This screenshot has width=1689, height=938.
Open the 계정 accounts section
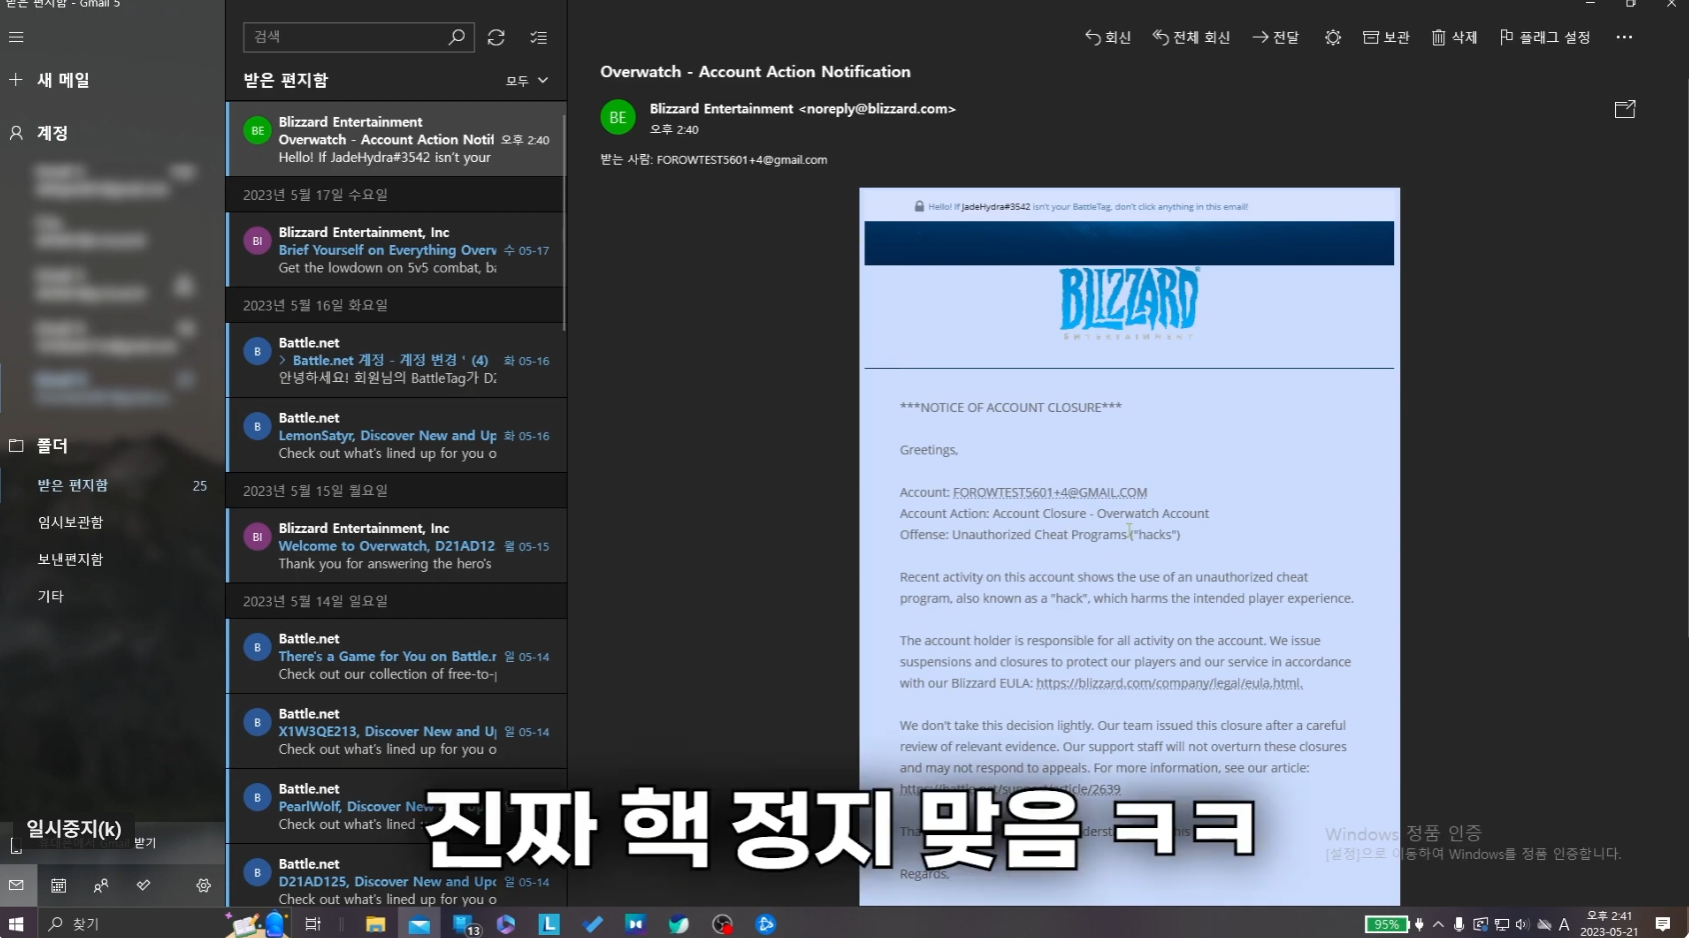tap(40, 133)
